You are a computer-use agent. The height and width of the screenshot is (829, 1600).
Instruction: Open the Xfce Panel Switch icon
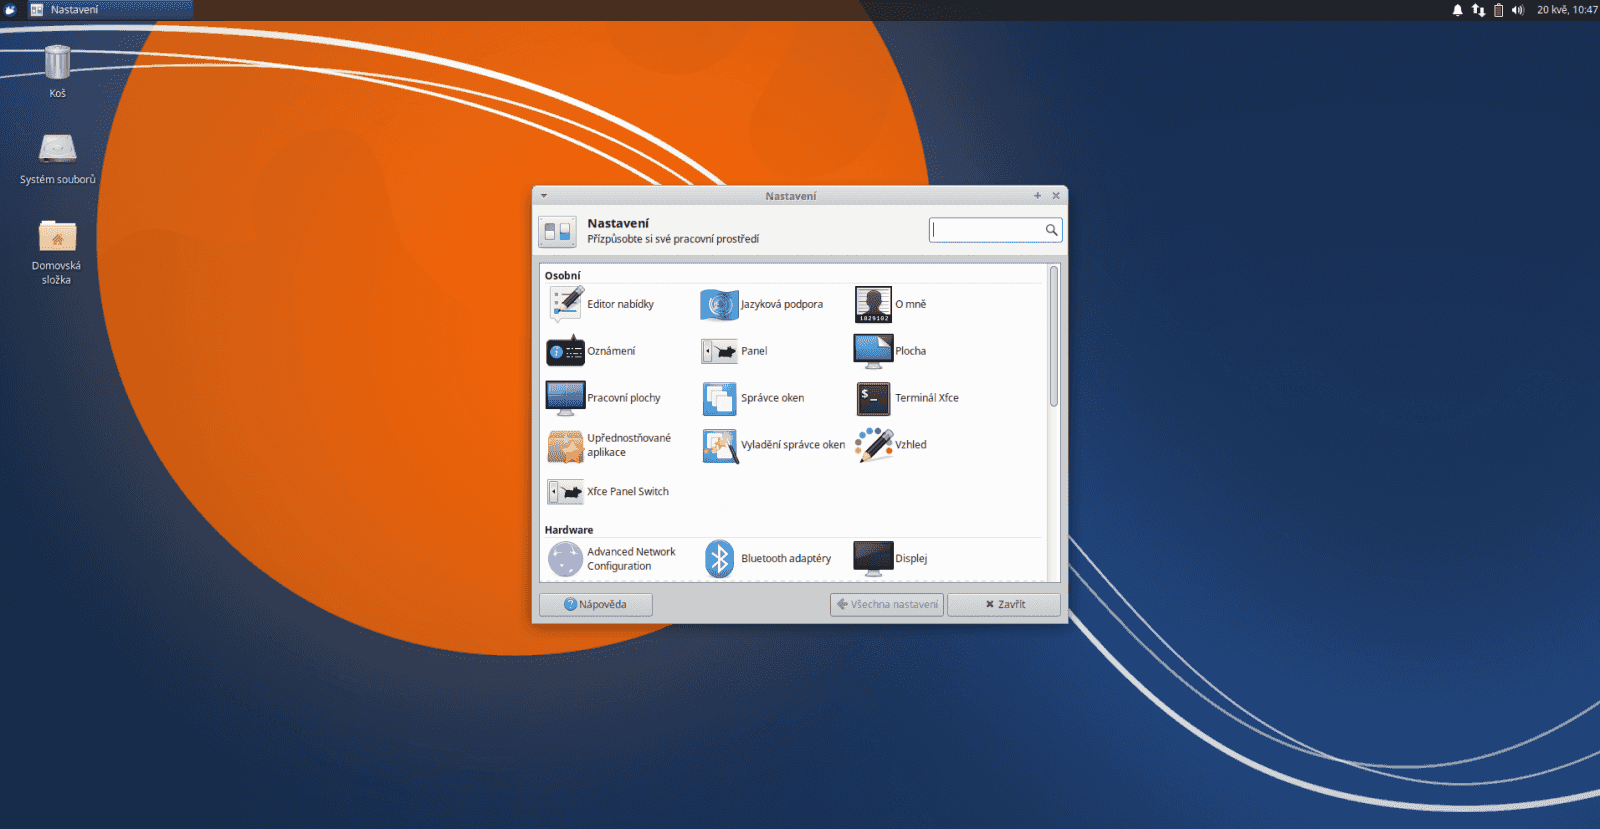point(566,492)
